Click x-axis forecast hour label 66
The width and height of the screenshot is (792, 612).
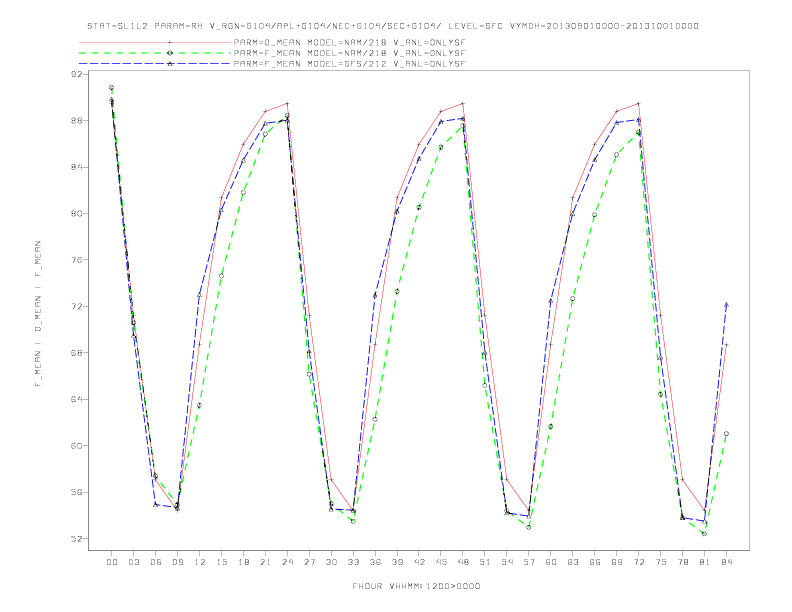pos(595,562)
